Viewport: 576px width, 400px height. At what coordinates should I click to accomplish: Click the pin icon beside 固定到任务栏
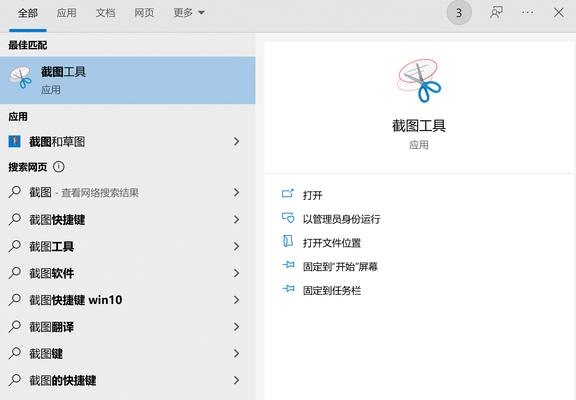click(x=288, y=289)
